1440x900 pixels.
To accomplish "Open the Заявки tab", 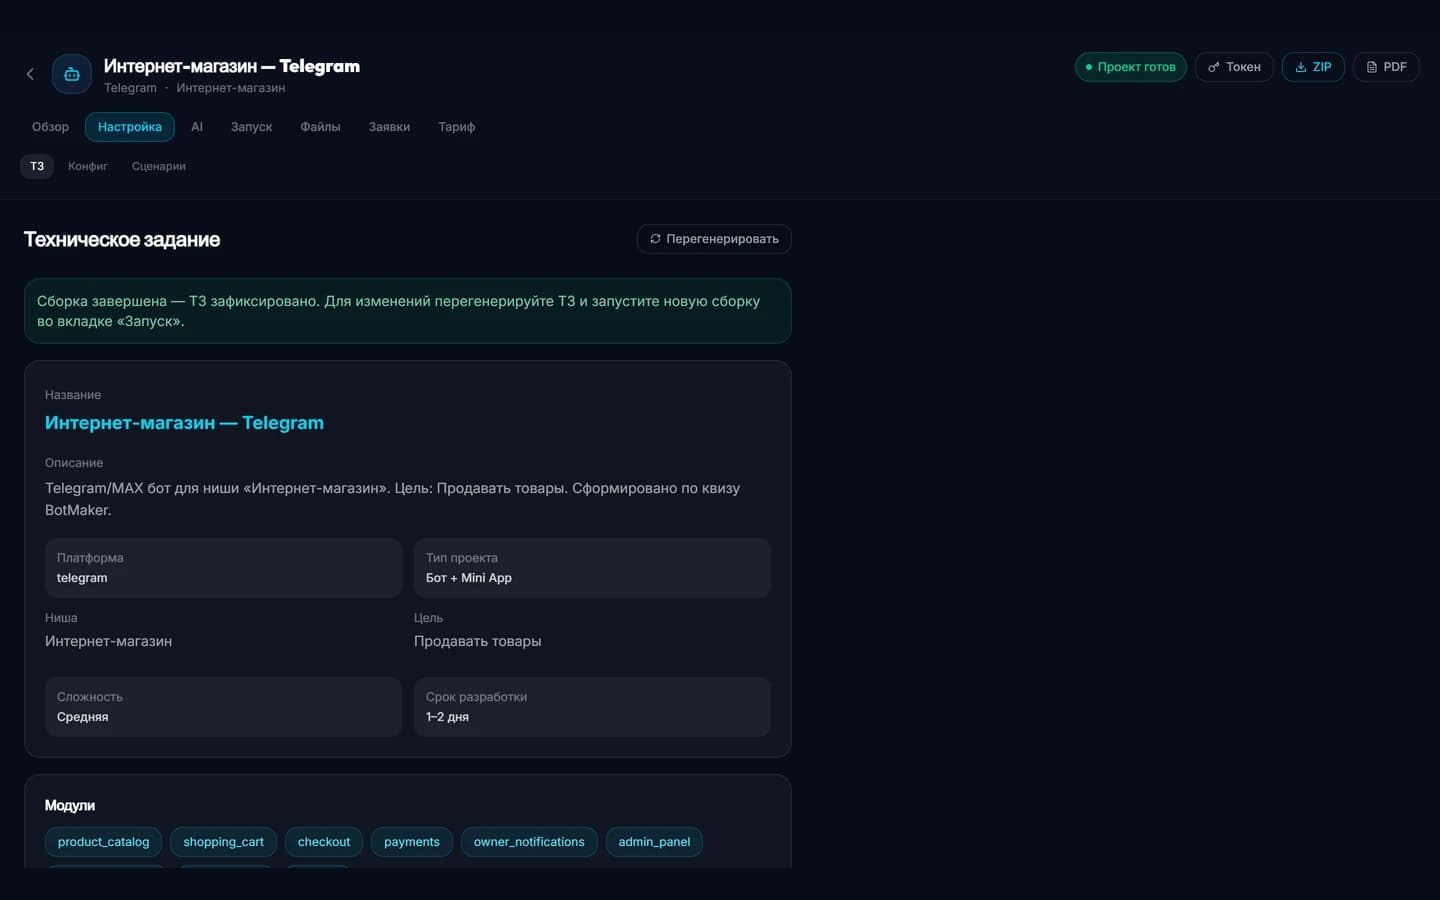I will 389,127.
